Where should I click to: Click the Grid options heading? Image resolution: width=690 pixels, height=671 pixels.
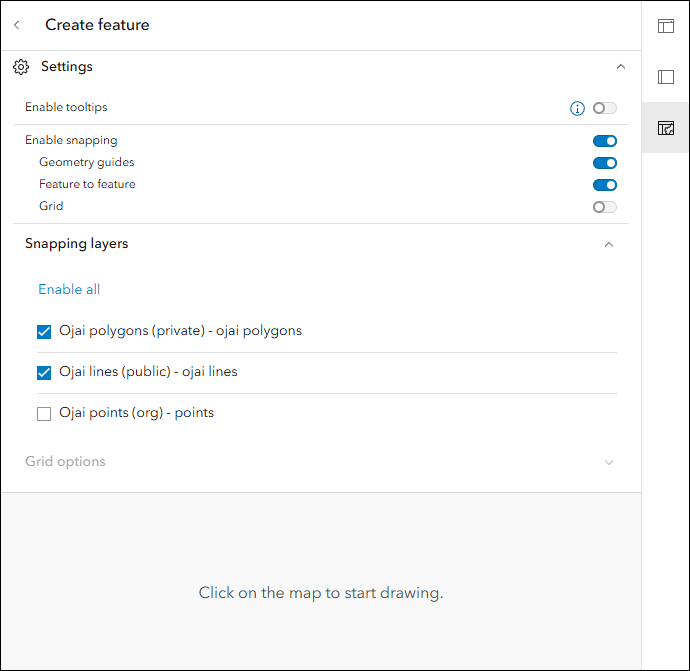(65, 462)
